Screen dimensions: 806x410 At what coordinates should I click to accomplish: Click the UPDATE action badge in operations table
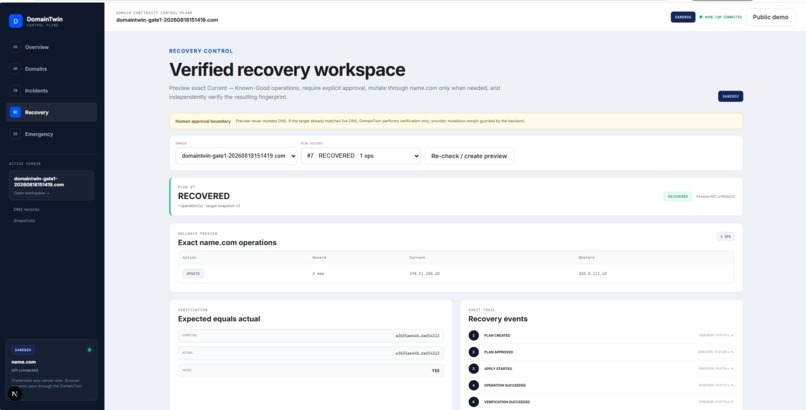click(193, 274)
